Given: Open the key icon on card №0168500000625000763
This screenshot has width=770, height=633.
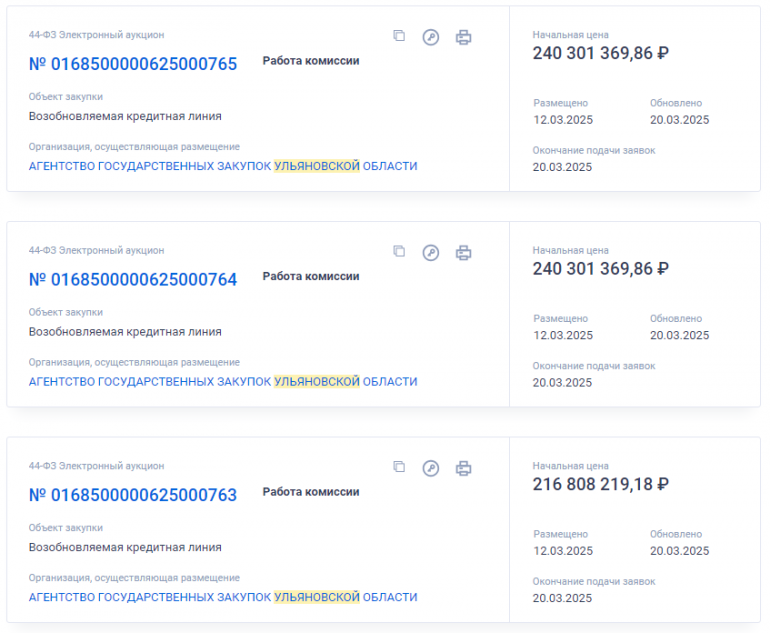Looking at the screenshot, I should tap(431, 468).
